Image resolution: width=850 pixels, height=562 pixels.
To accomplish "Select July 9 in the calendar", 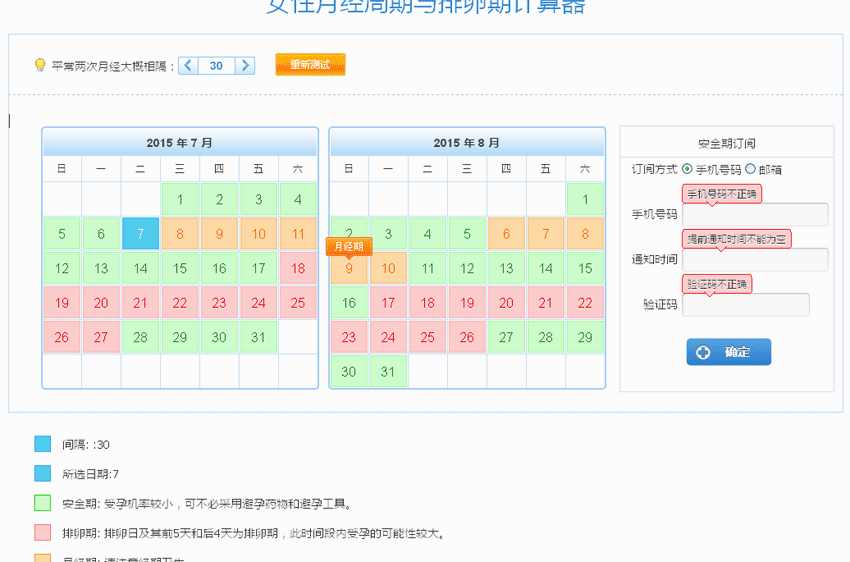I will point(219,234).
